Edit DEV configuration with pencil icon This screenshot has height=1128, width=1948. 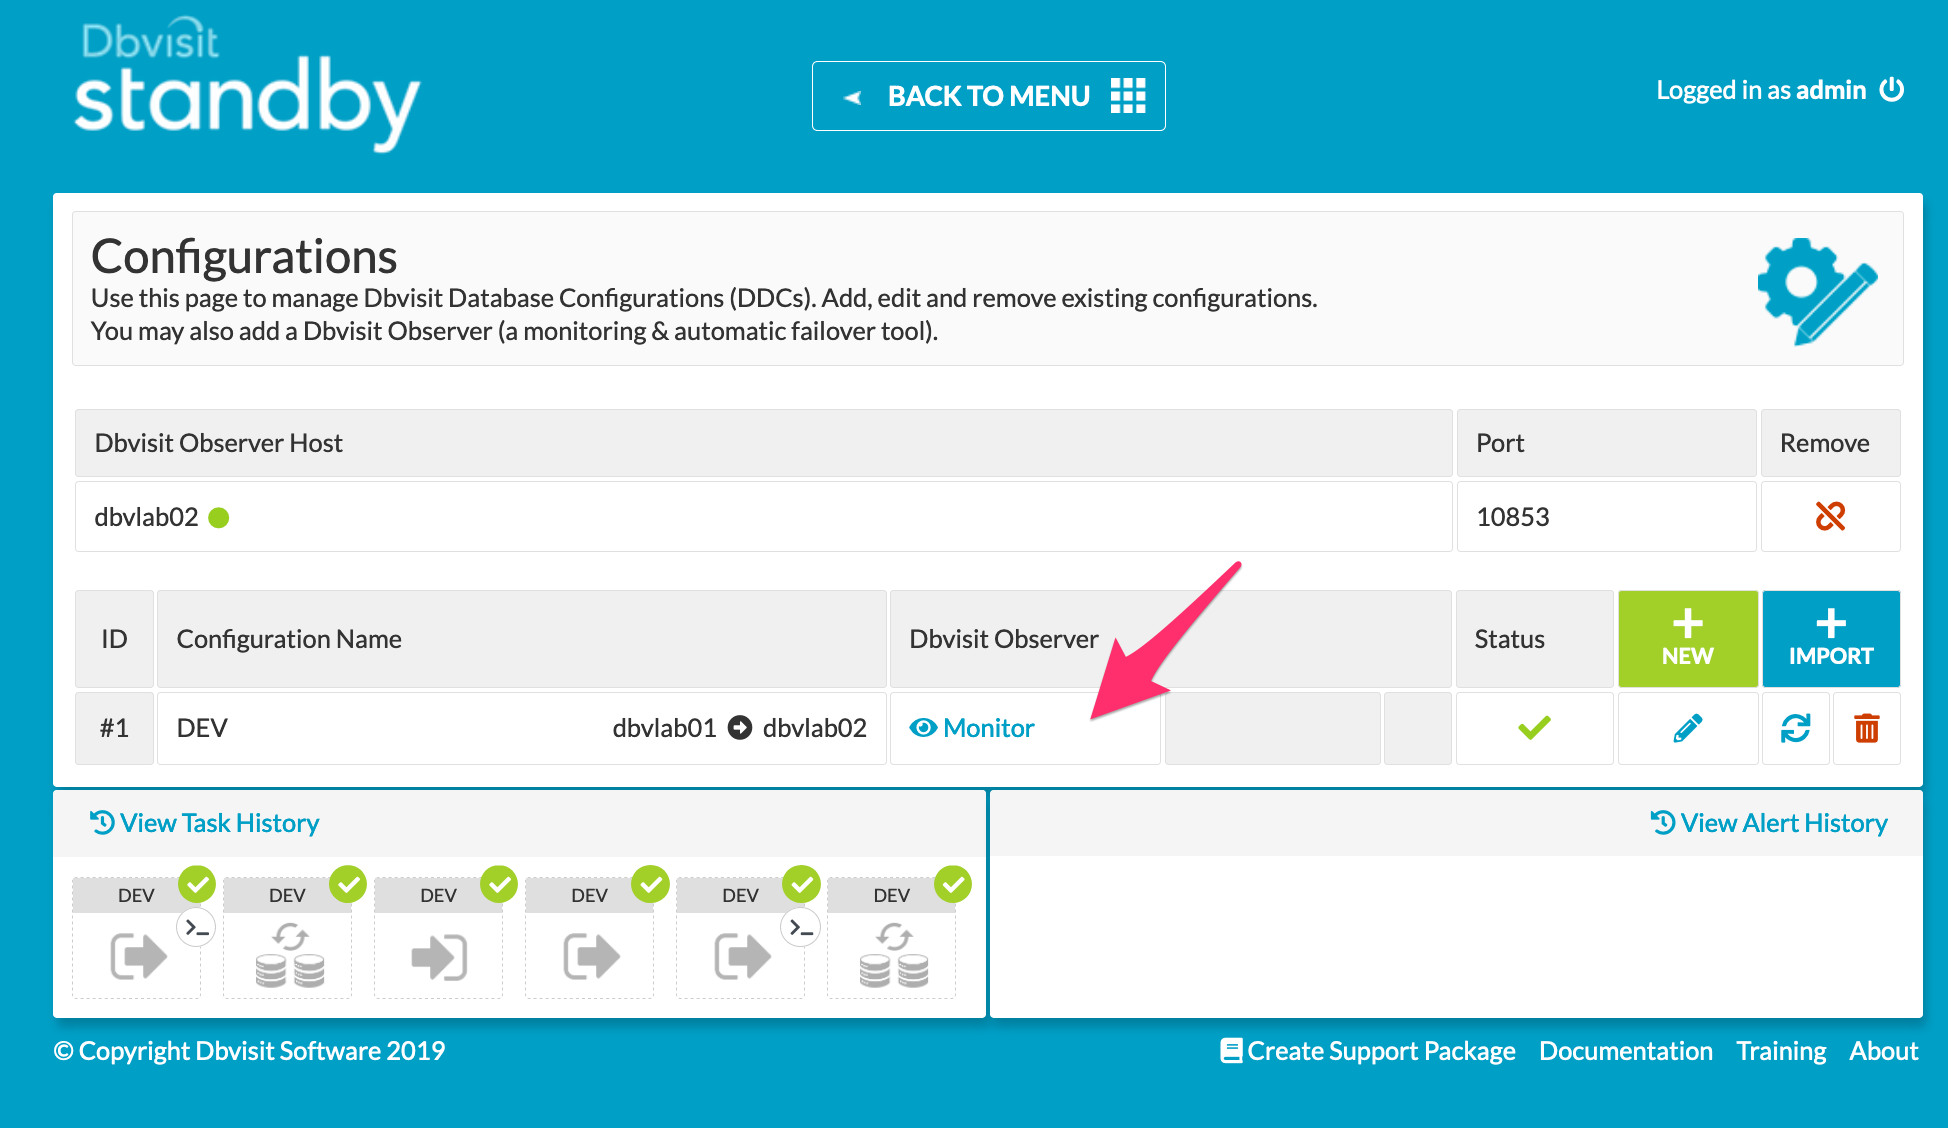(x=1688, y=728)
